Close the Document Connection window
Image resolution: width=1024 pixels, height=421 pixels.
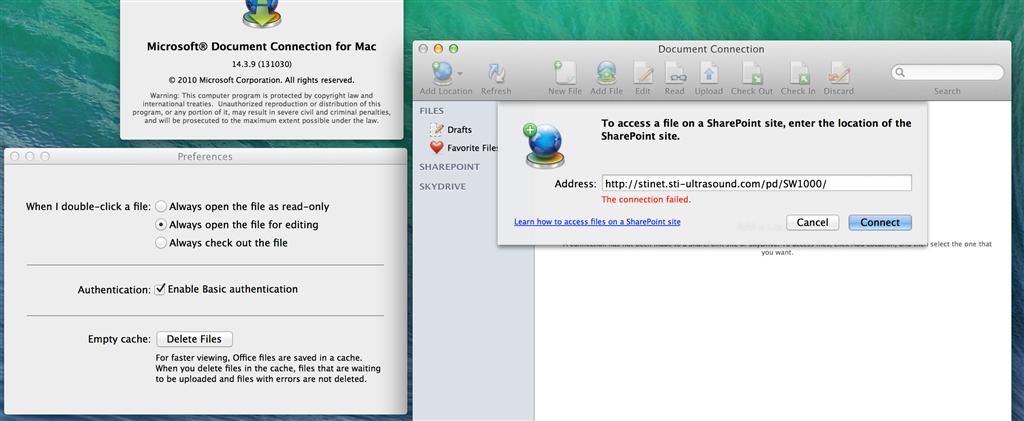pyautogui.click(x=423, y=49)
